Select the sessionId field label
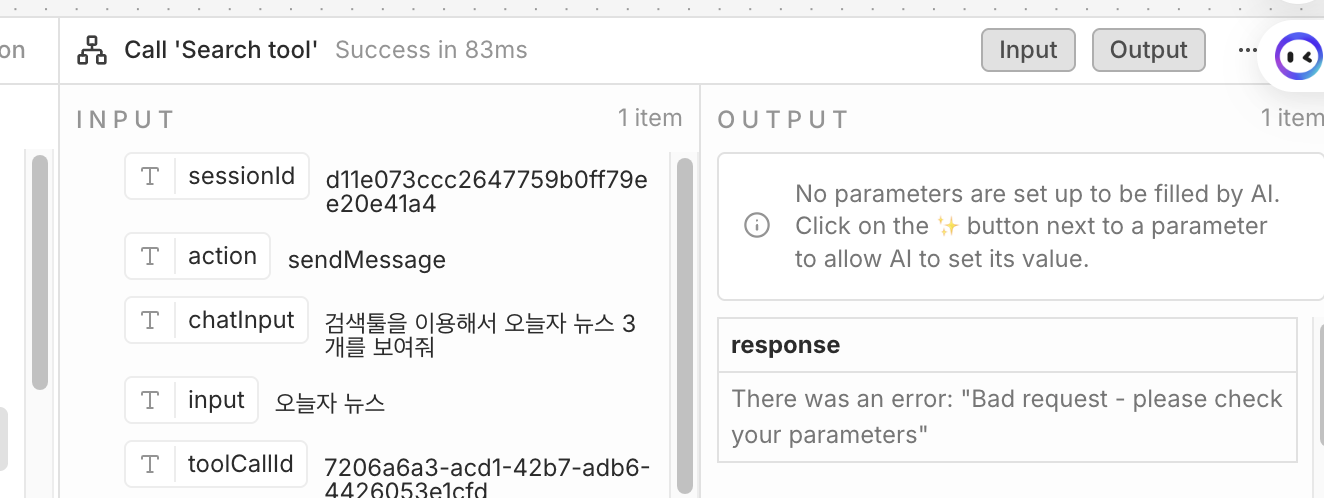This screenshot has width=1324, height=498. [x=241, y=177]
